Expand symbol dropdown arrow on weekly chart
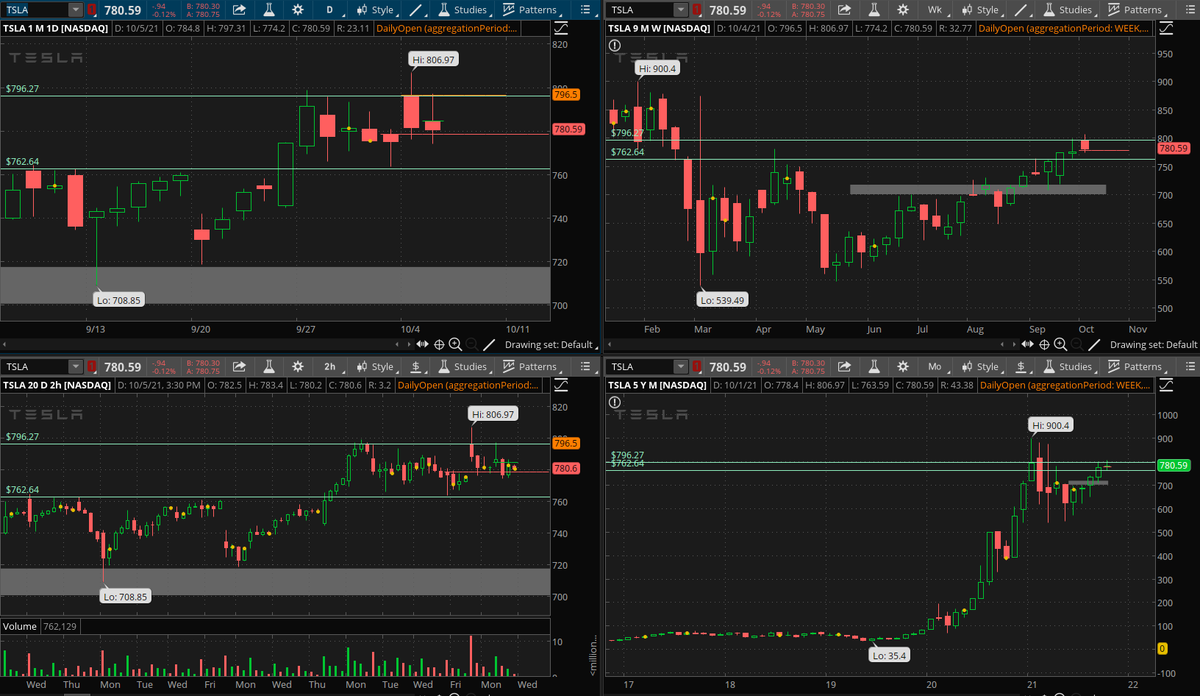 (x=679, y=9)
